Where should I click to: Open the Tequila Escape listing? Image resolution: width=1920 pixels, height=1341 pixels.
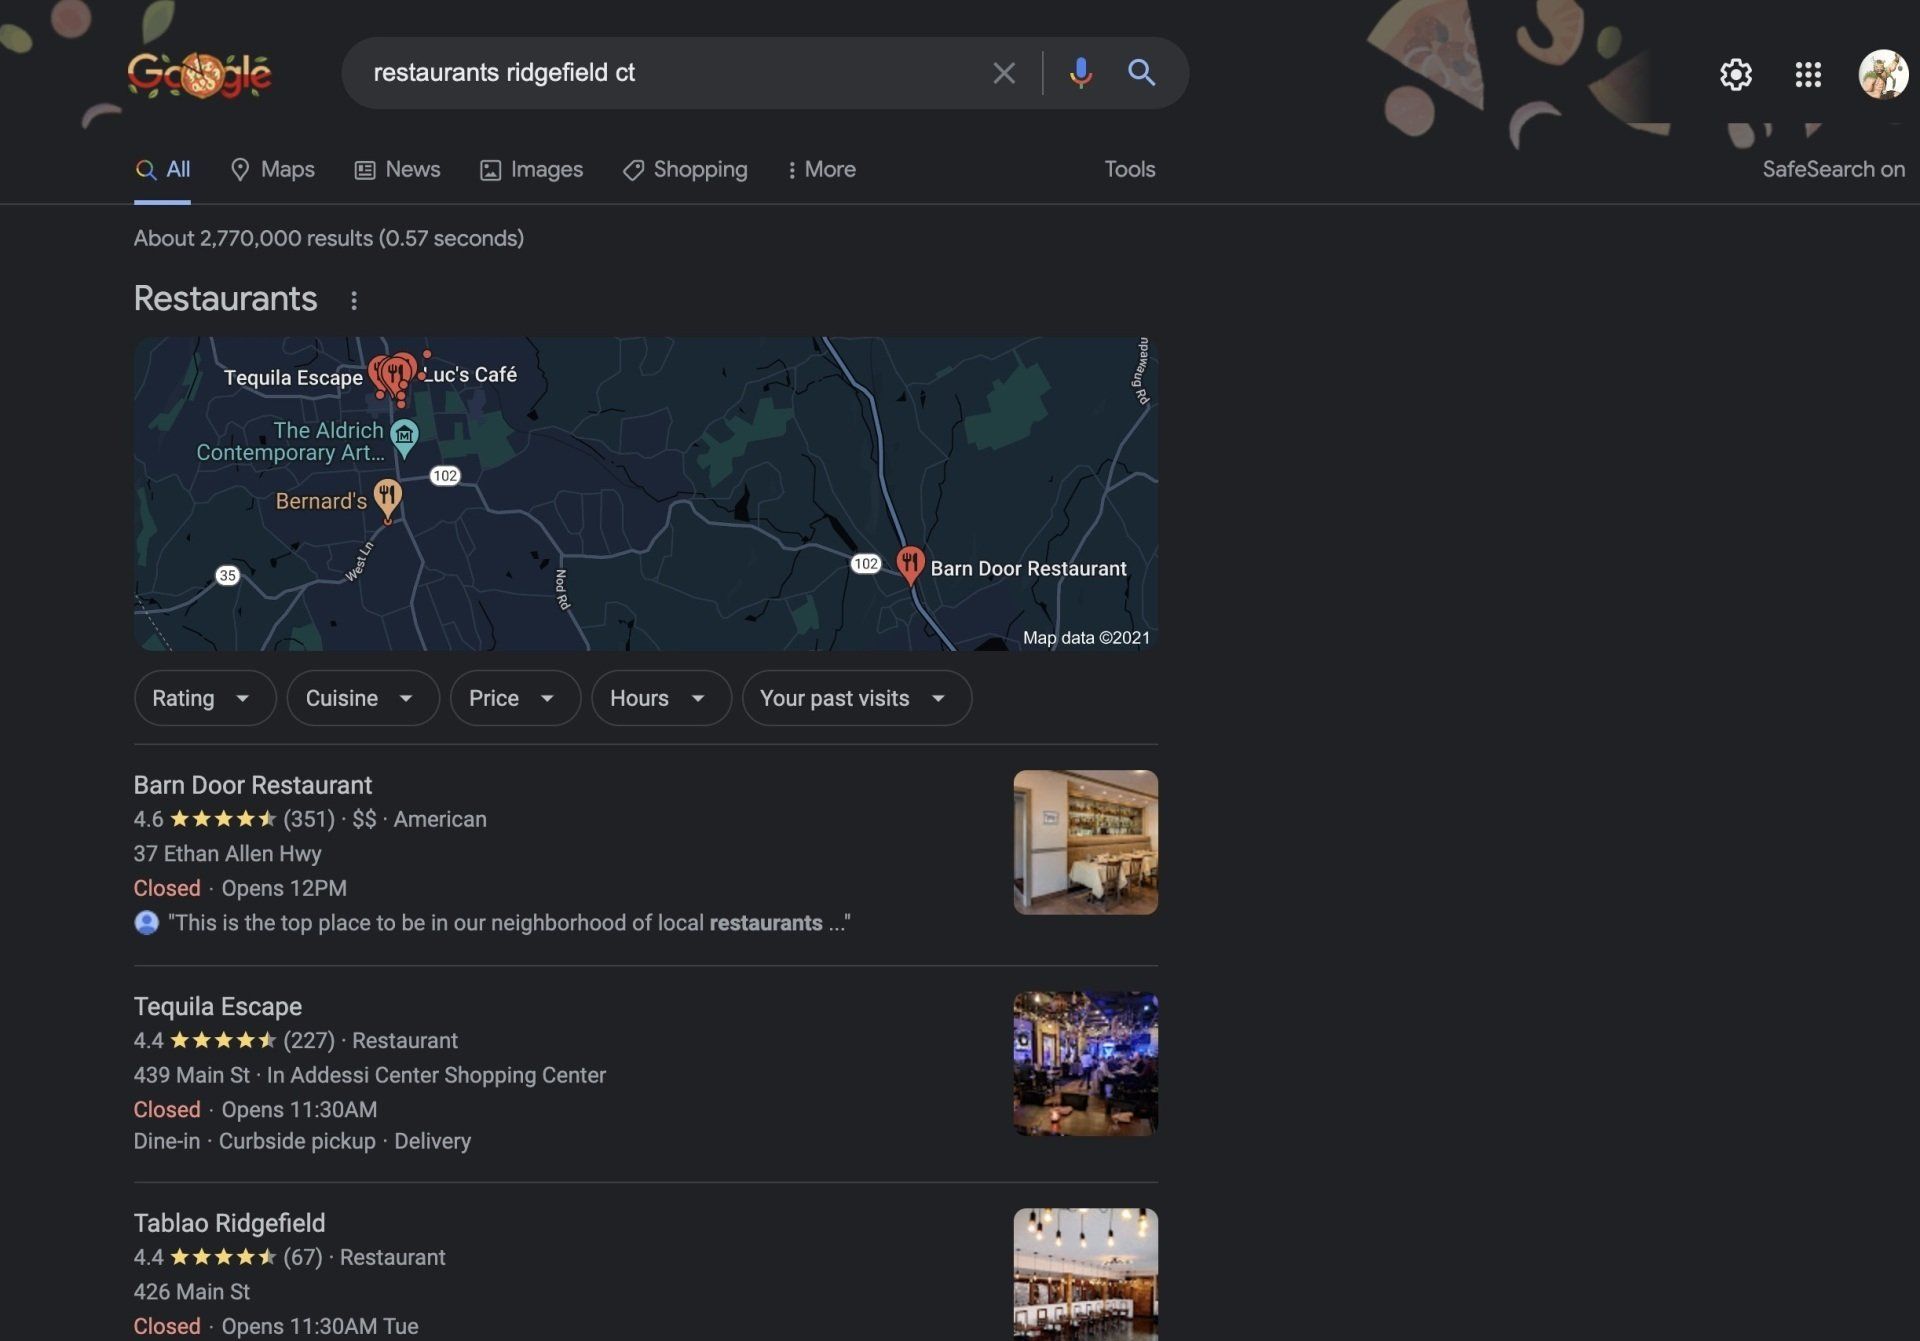click(218, 1006)
